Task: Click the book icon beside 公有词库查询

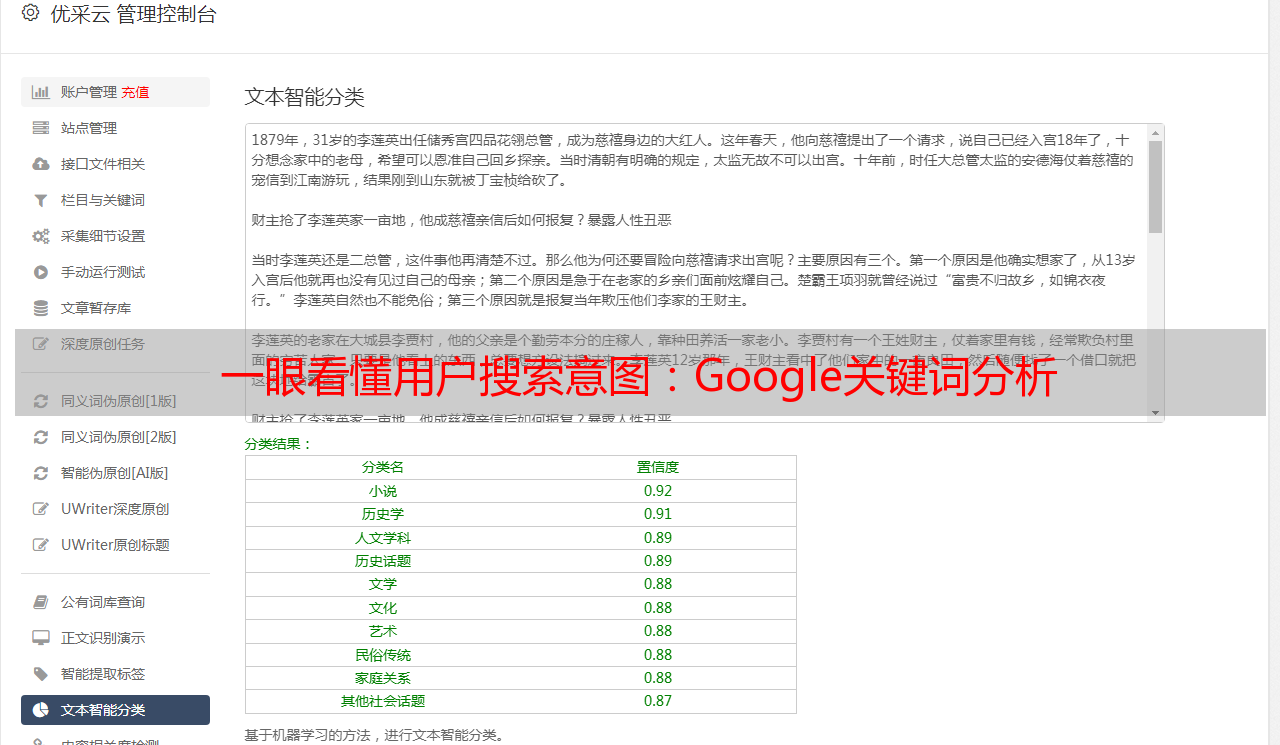Action: tap(41, 602)
